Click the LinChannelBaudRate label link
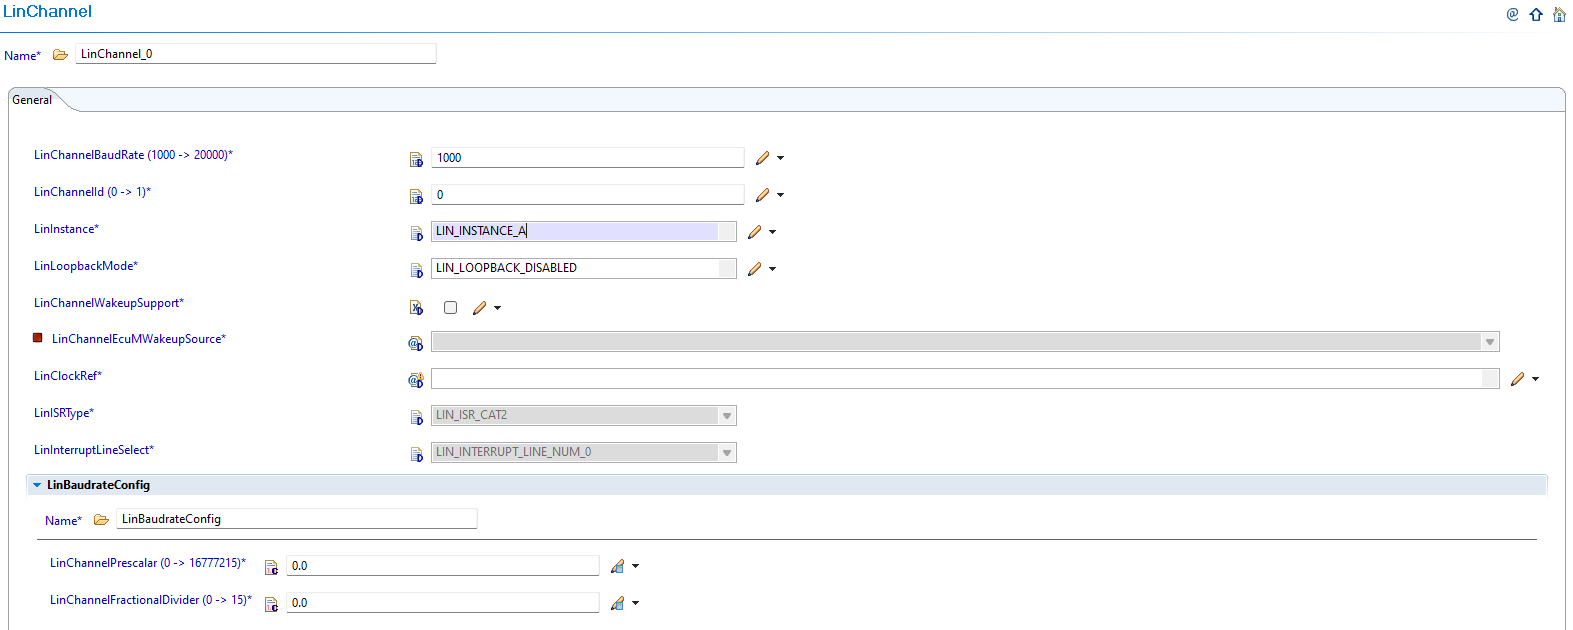 pos(133,155)
